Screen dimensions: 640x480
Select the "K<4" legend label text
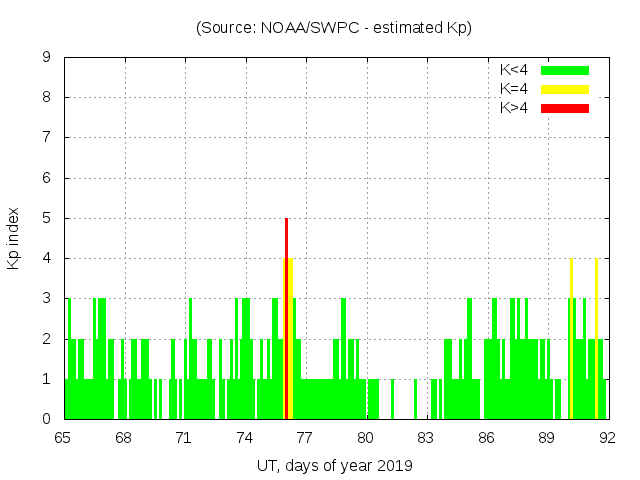tap(514, 70)
